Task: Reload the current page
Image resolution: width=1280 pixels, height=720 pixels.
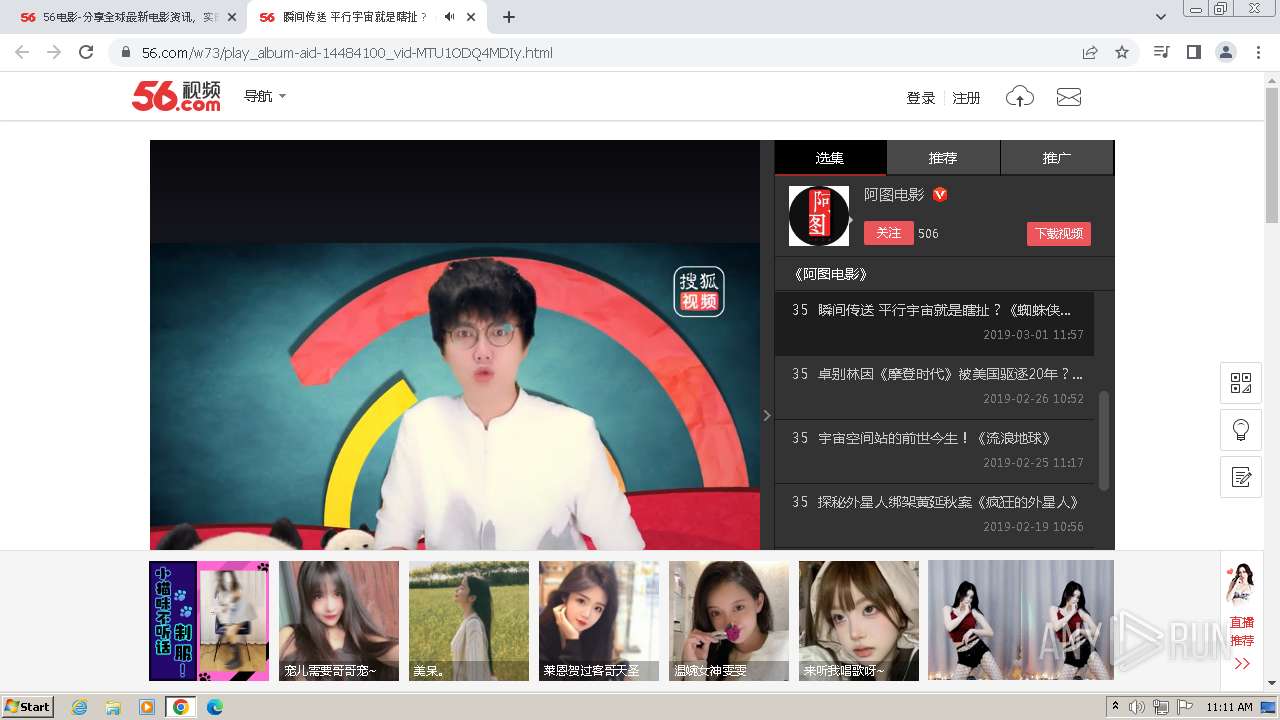Action: (x=86, y=53)
